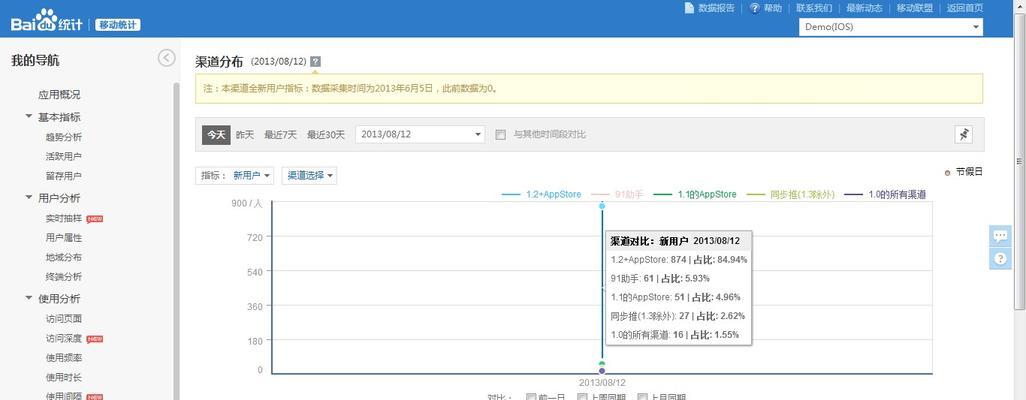Click the light blue 1.2+AppStore data point
Viewport: 1026px width, 400px height.
[602, 206]
